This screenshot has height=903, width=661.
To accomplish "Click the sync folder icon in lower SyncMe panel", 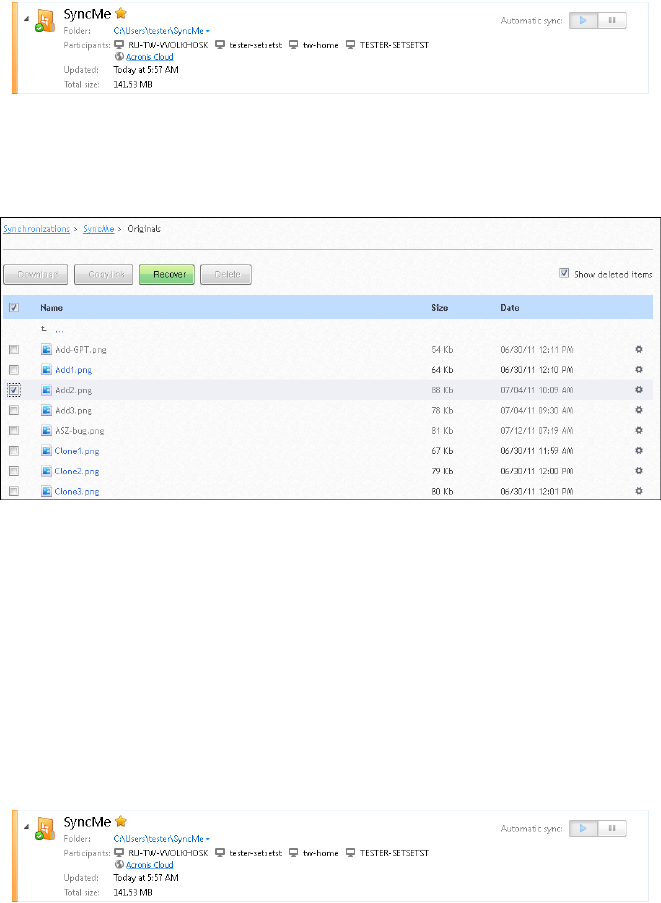I will [45, 829].
